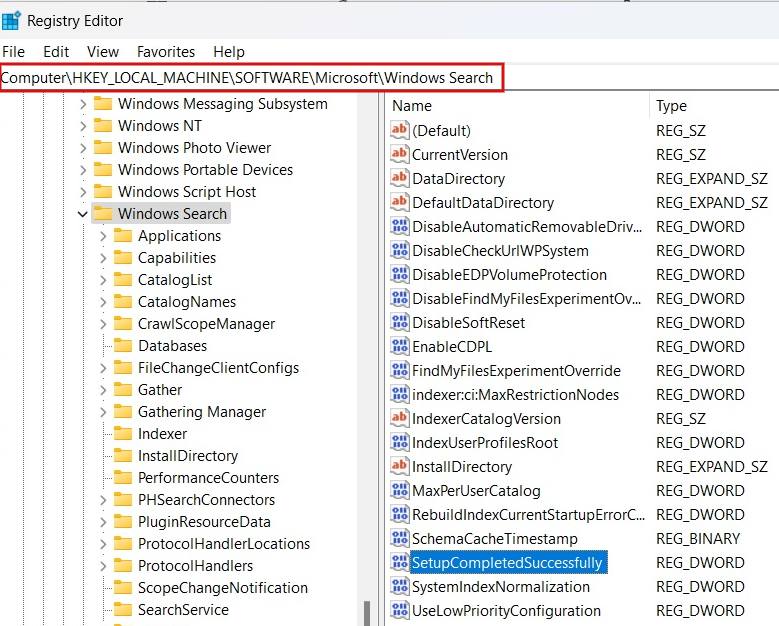Click the tree pane vertical scrollbar thumb

pos(368,614)
